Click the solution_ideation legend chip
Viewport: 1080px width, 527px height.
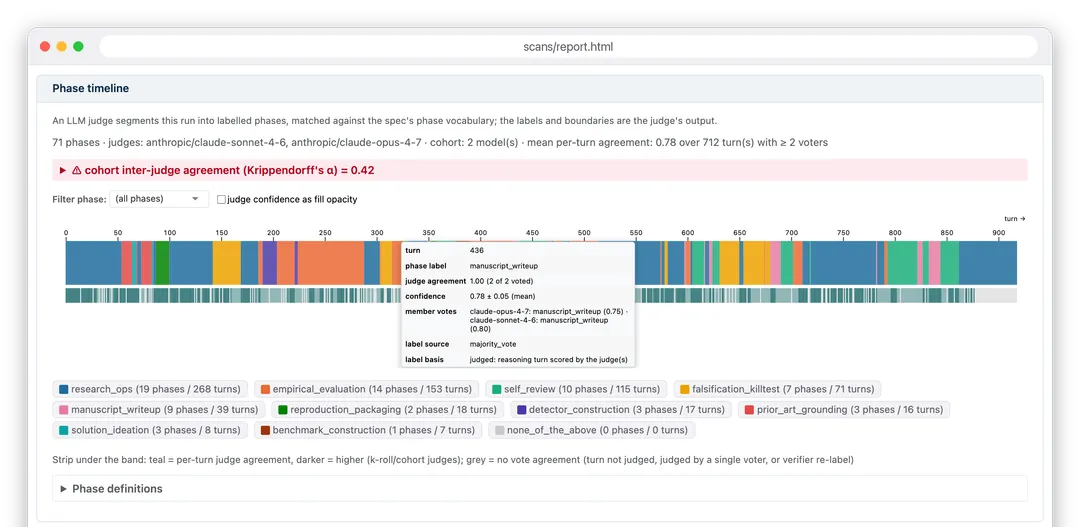coord(150,431)
